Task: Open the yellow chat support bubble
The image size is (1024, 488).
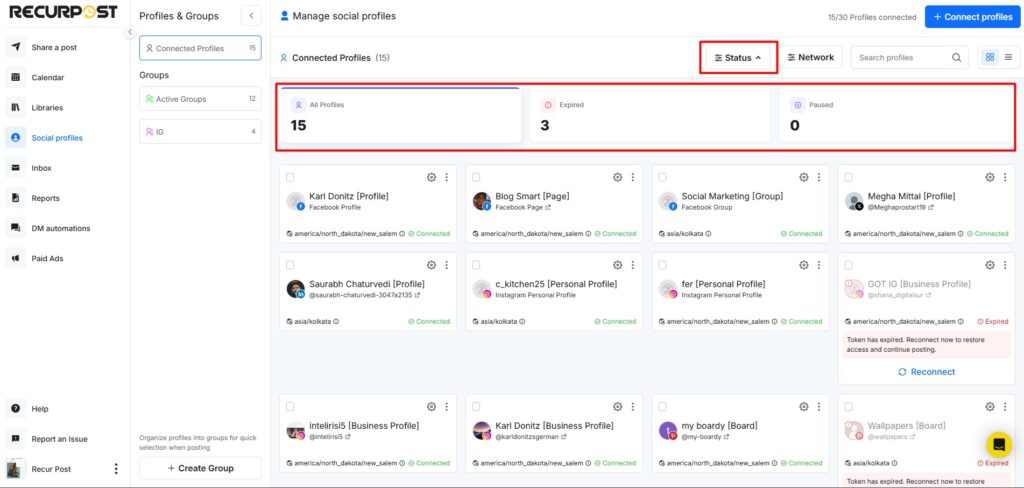Action: point(999,445)
